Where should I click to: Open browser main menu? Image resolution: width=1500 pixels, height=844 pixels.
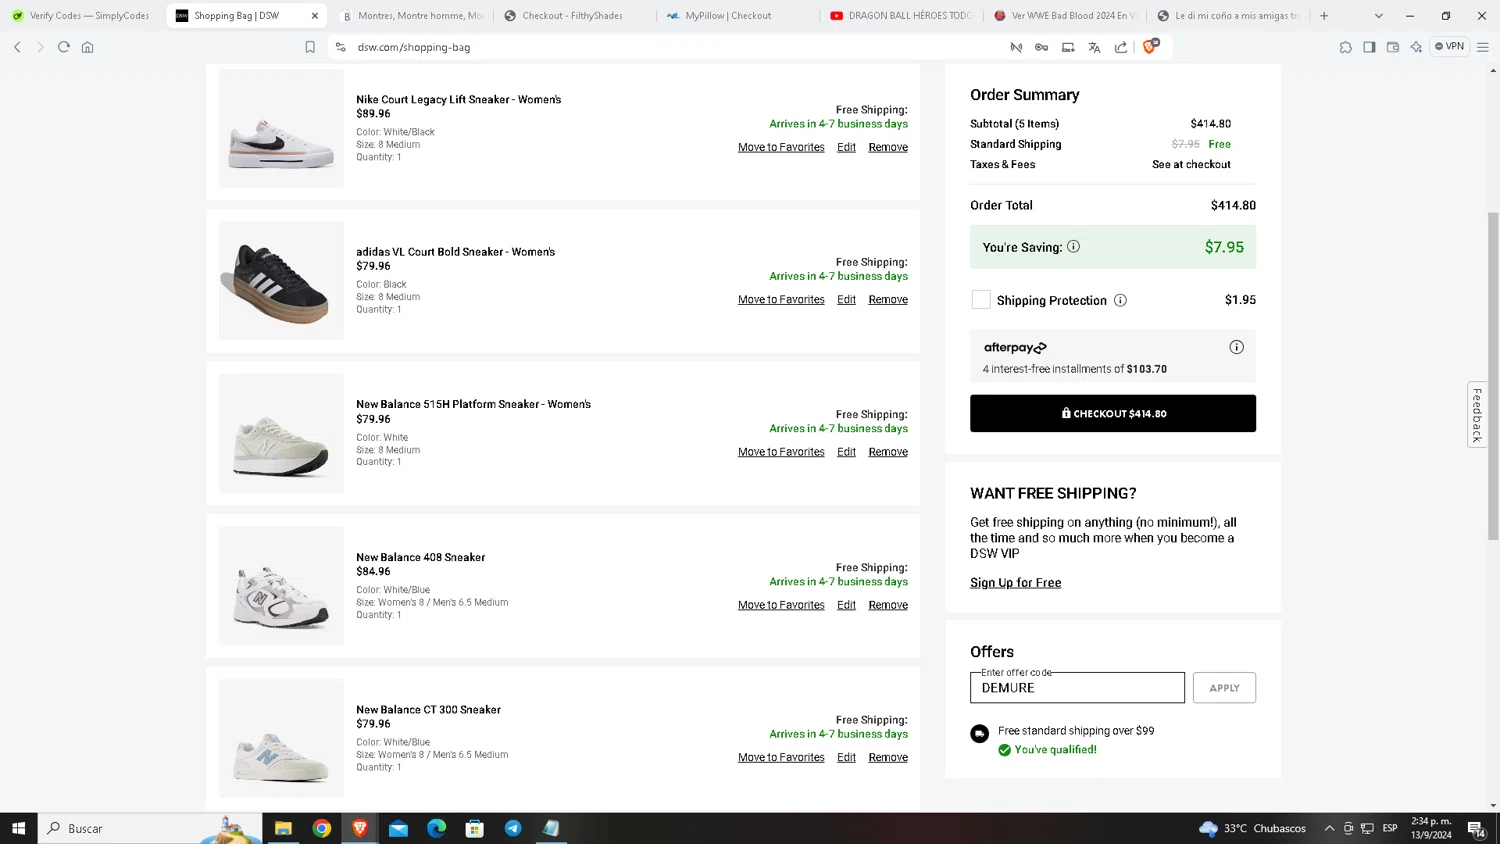(1483, 47)
